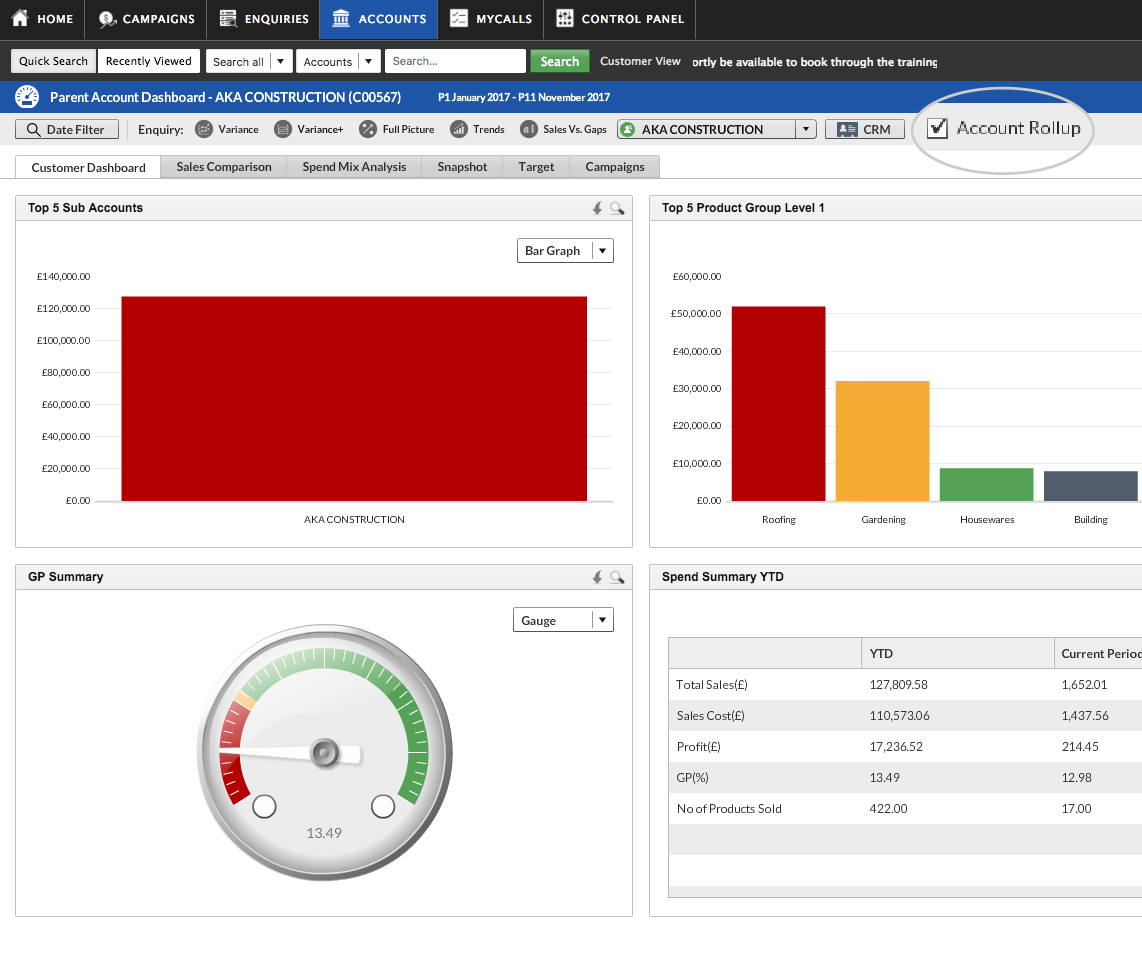Click the orange Gardening bar
Viewport: 1142px width, 975px height.
point(883,441)
